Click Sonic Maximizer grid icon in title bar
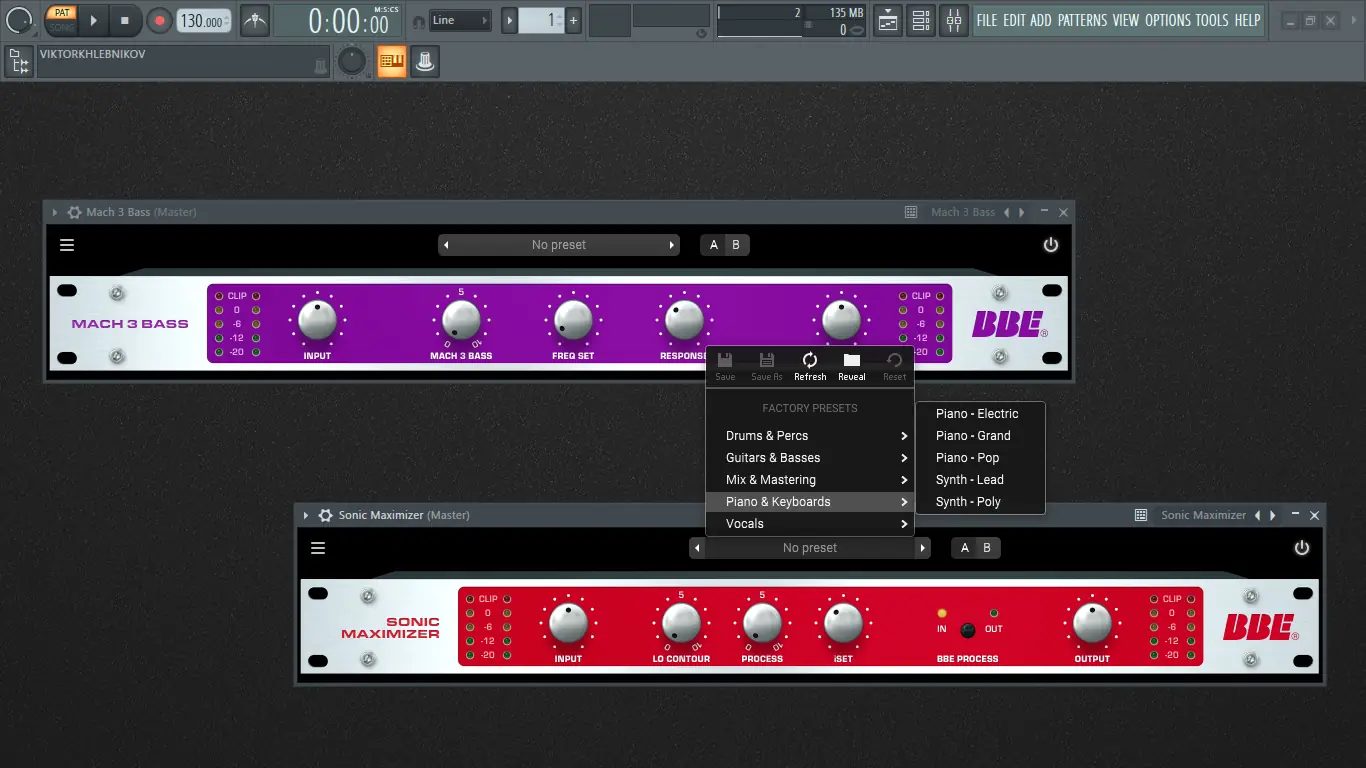The image size is (1366, 768). click(1141, 515)
